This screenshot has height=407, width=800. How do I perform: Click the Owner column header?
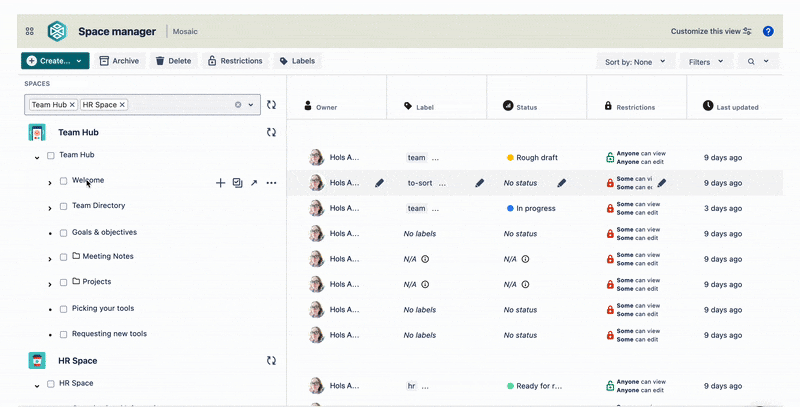coord(321,107)
